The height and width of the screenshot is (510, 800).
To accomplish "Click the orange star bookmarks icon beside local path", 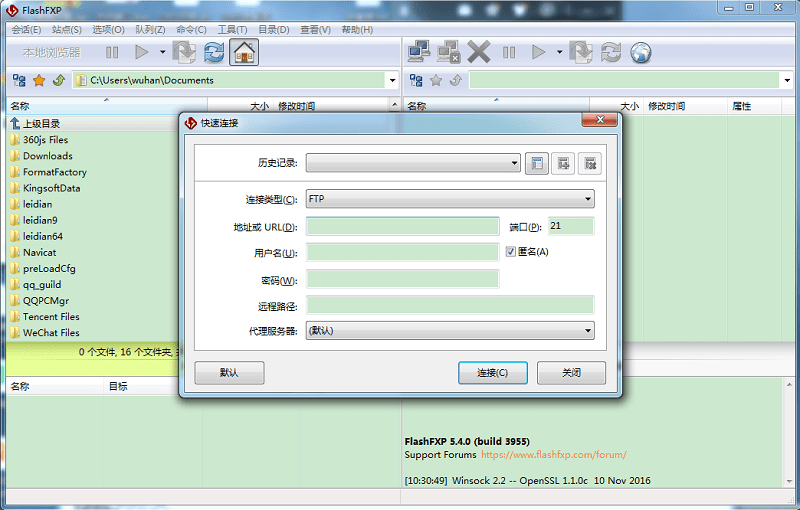I will click(39, 80).
